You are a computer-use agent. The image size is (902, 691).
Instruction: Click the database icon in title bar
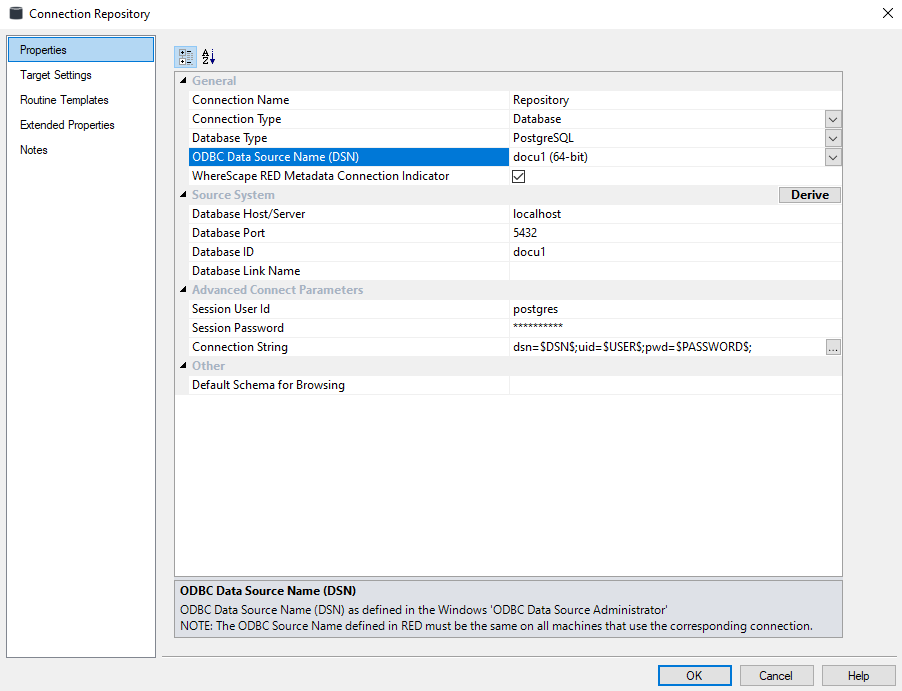[x=16, y=14]
